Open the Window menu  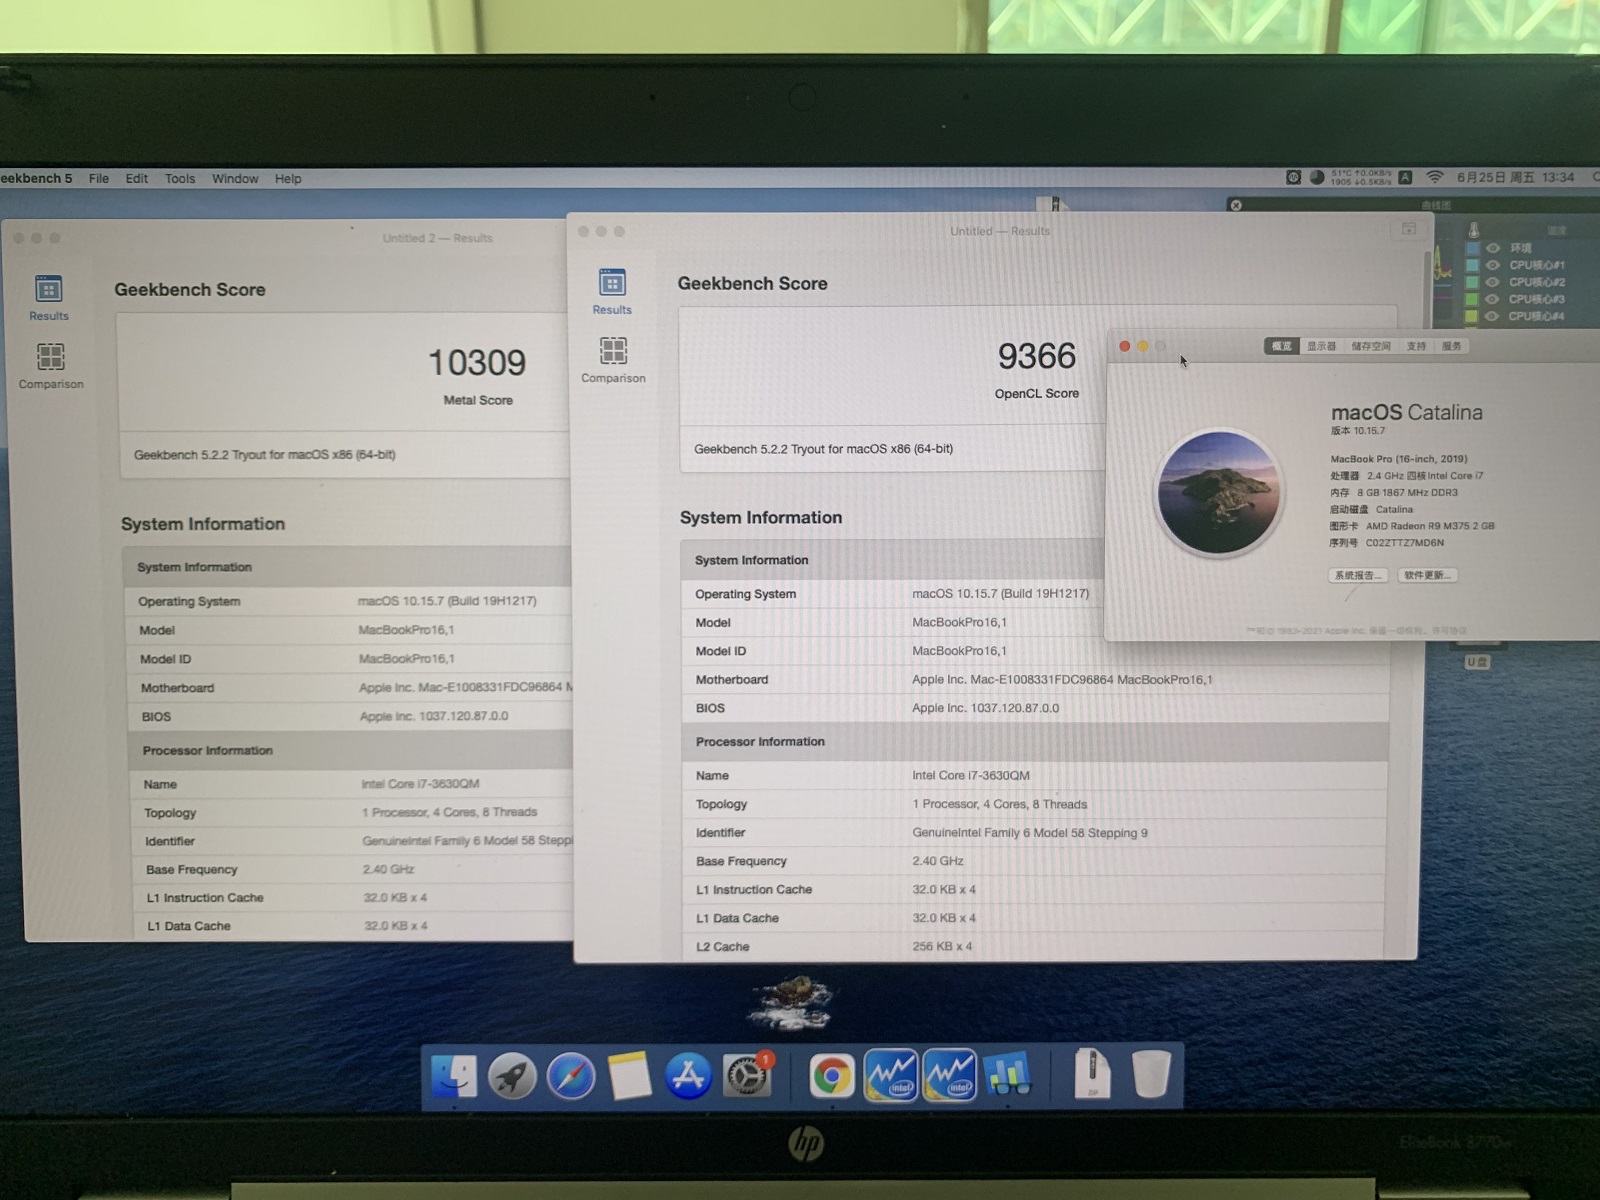(235, 178)
